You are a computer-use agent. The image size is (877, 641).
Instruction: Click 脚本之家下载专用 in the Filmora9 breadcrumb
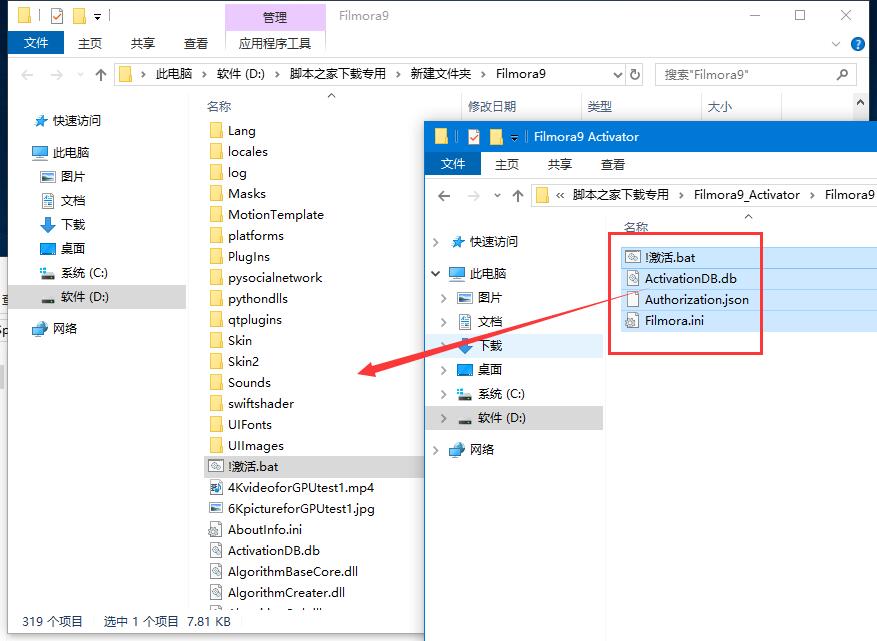338,74
